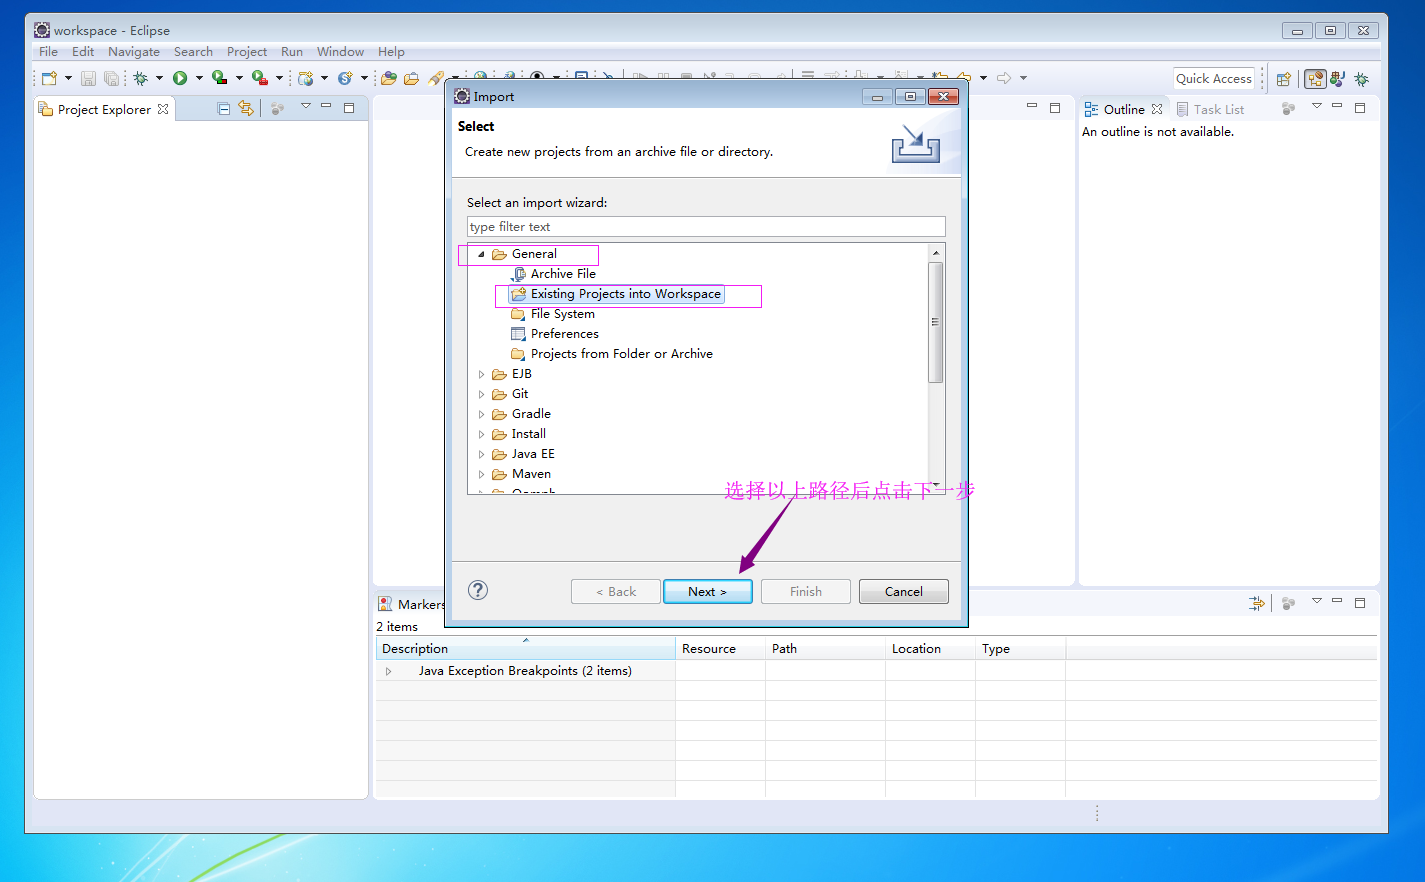Select File System import option
The height and width of the screenshot is (882, 1425).
click(553, 314)
